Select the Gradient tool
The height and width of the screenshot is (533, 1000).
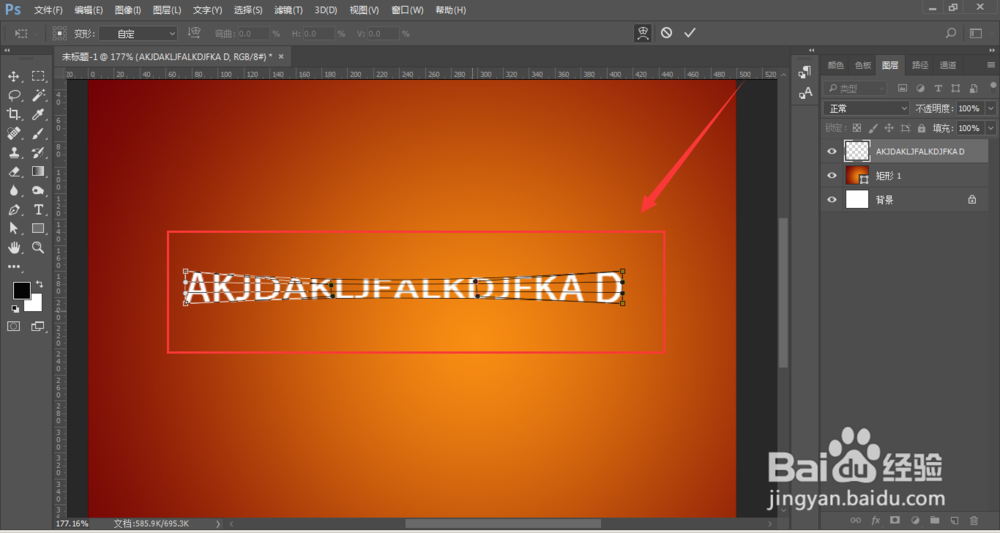click(38, 172)
